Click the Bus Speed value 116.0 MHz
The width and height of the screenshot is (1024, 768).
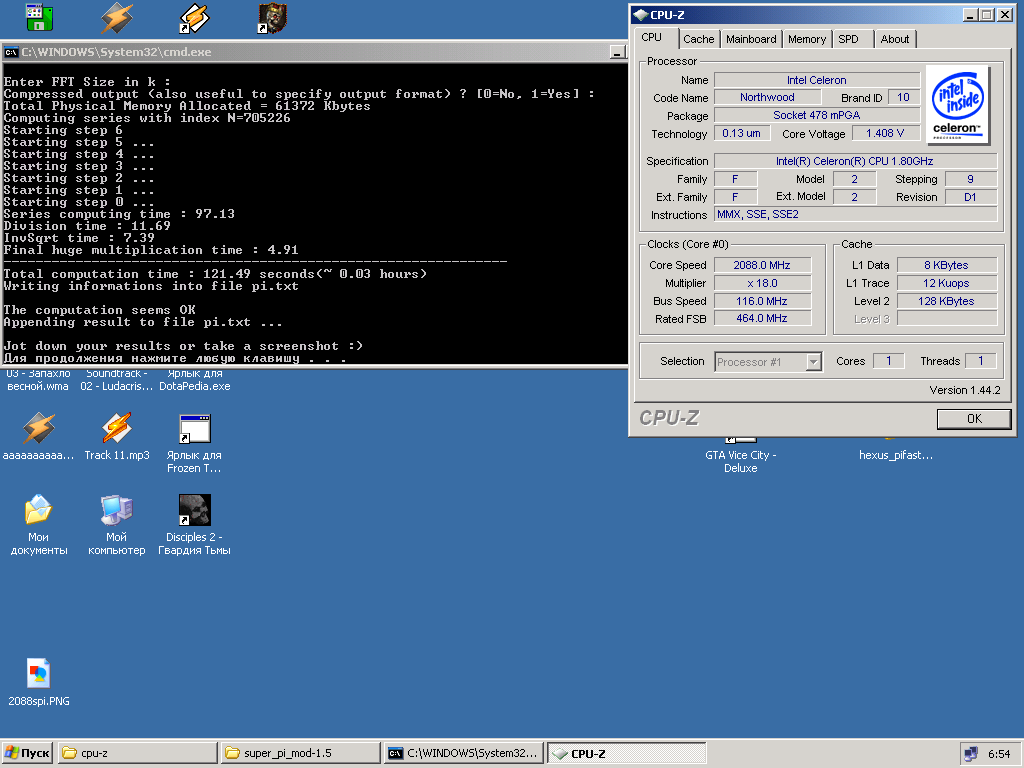pyautogui.click(x=762, y=301)
